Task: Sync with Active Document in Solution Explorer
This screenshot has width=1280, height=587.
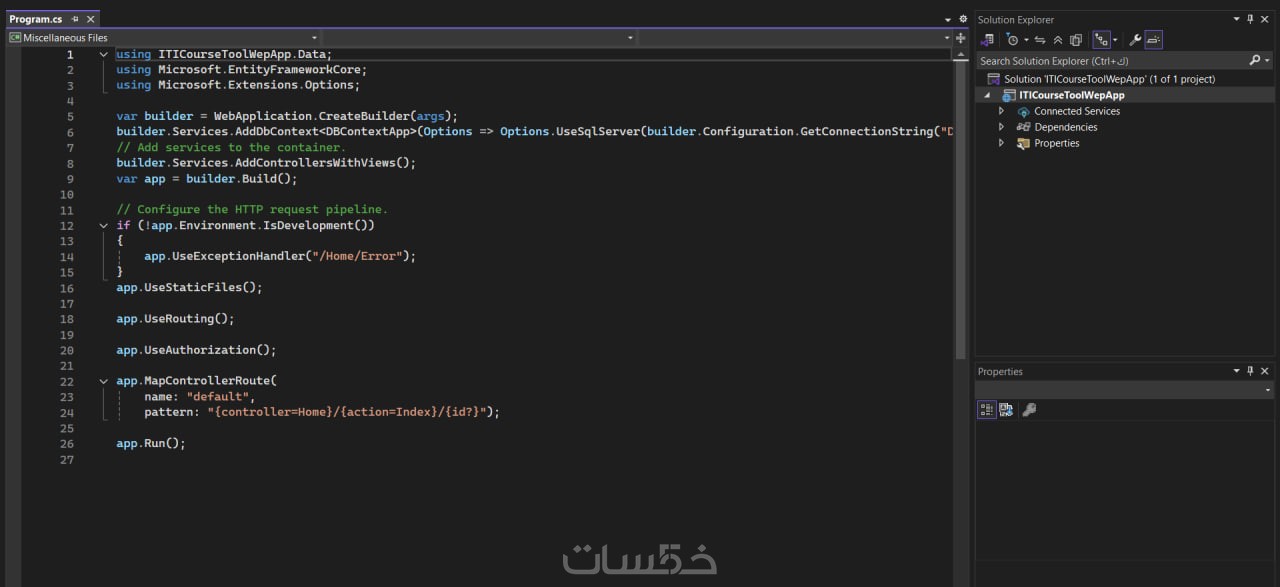Action: point(1040,40)
